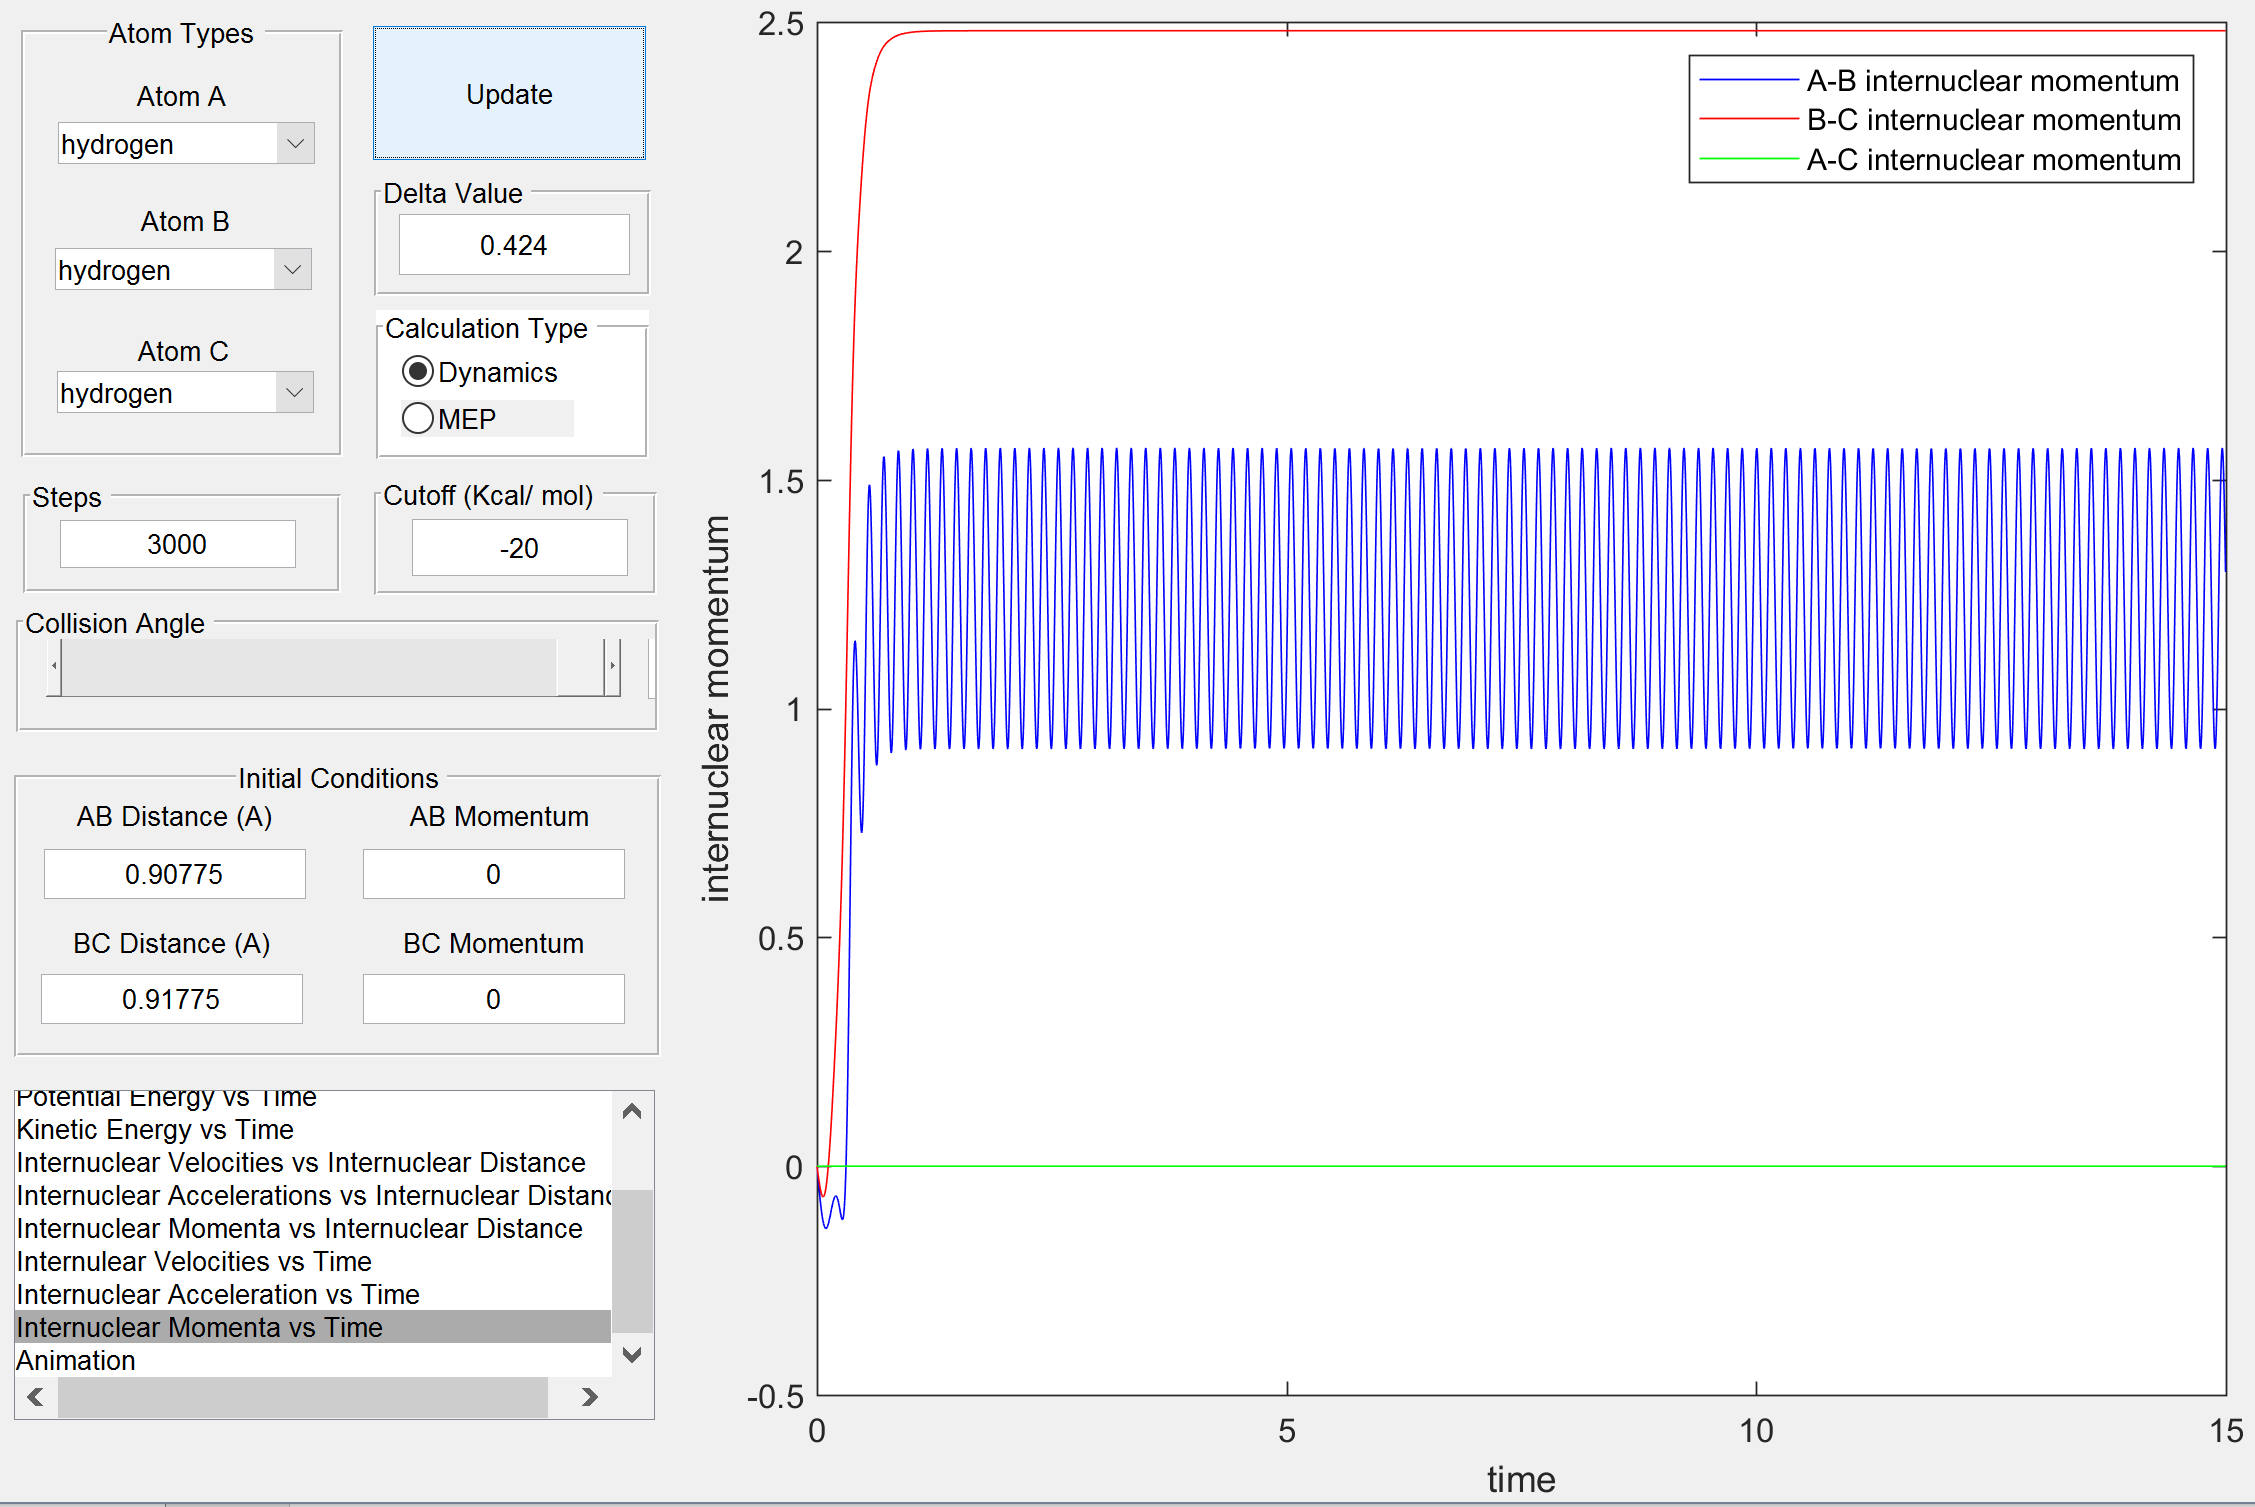Open the Atom B element dropdown
This screenshot has height=1507, width=2255.
[292, 270]
